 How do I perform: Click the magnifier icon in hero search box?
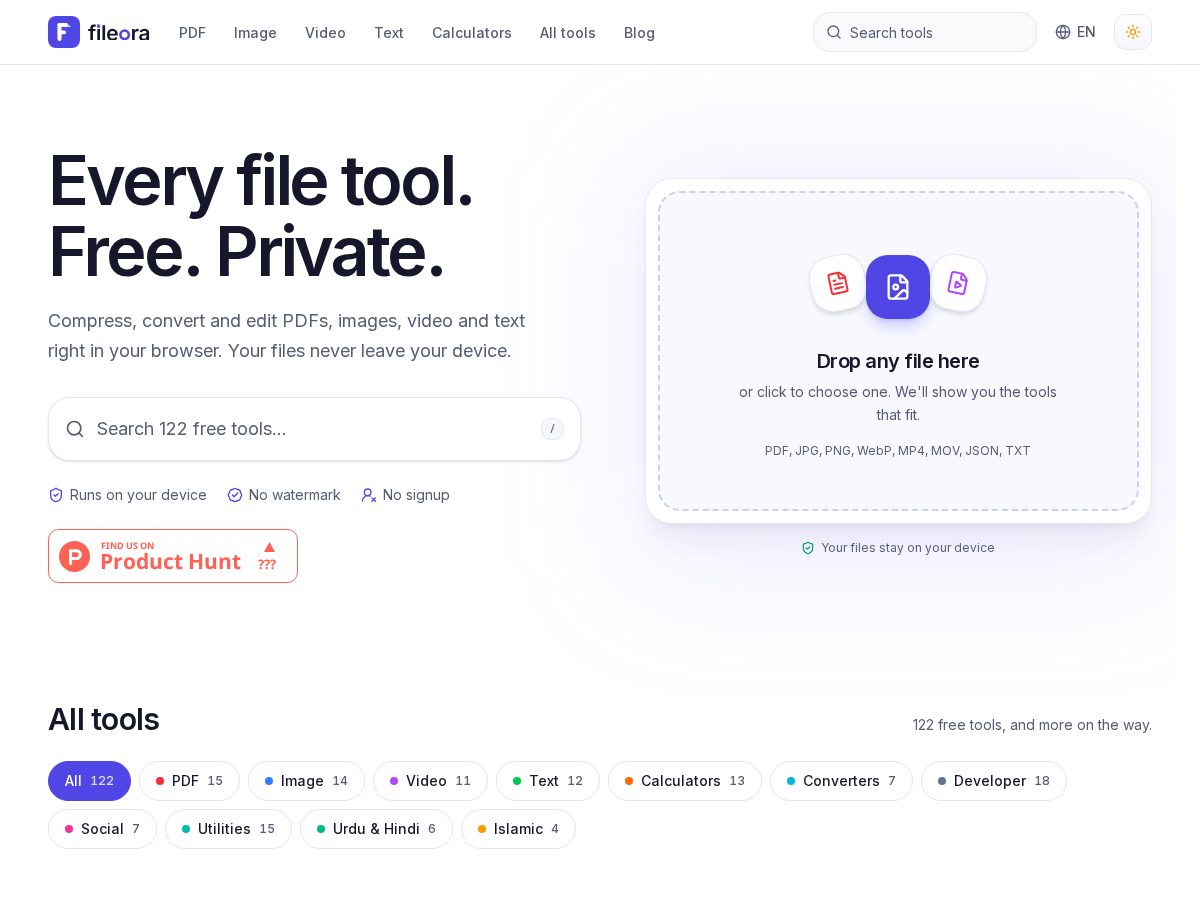pyautogui.click(x=75, y=429)
